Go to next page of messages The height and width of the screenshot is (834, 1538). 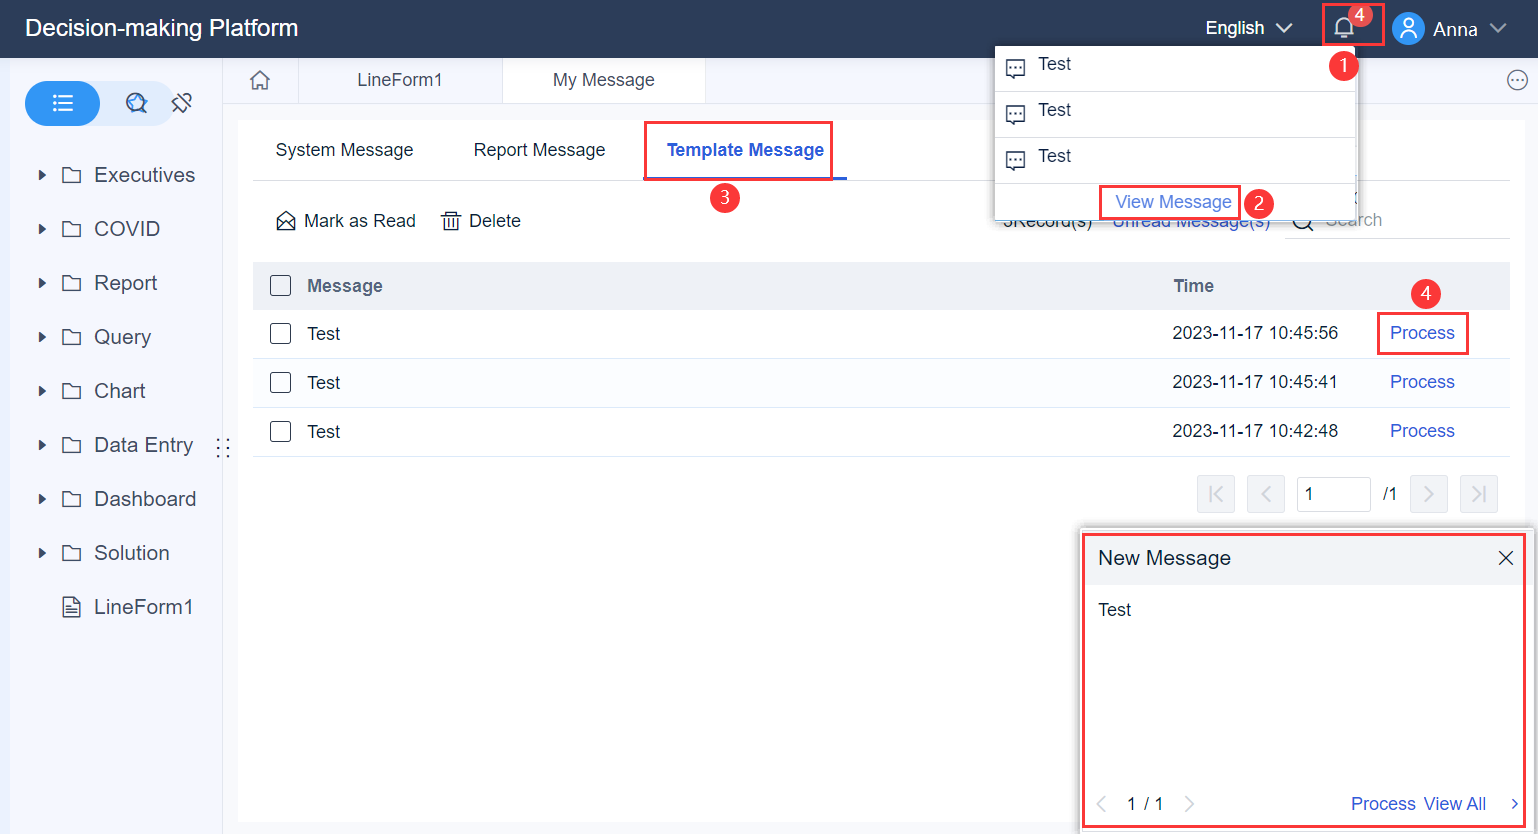tap(1429, 494)
